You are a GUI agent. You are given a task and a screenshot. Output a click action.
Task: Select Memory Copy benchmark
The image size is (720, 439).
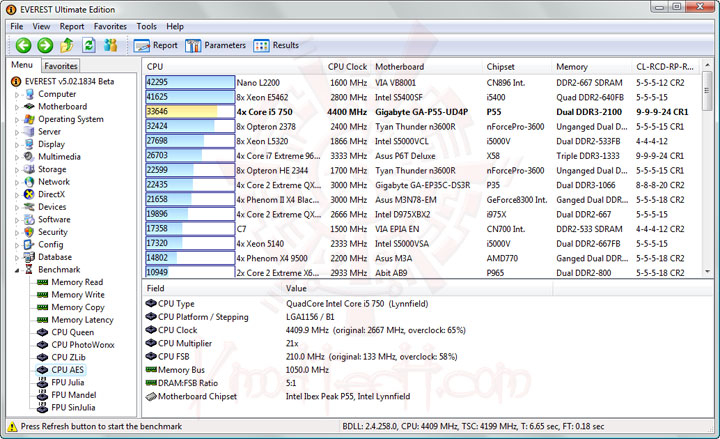click(x=78, y=307)
